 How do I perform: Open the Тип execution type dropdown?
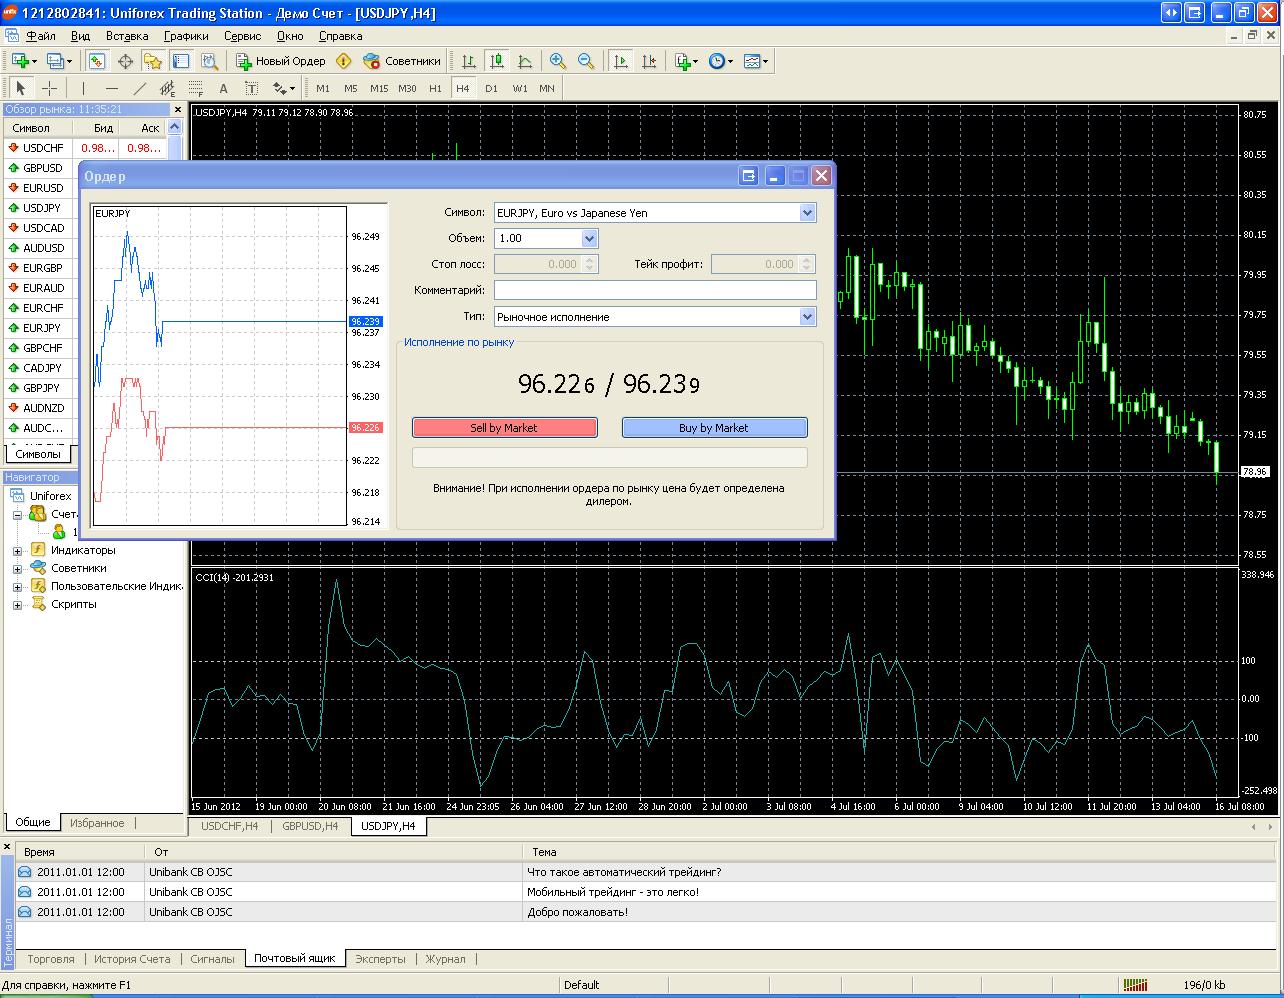point(808,317)
